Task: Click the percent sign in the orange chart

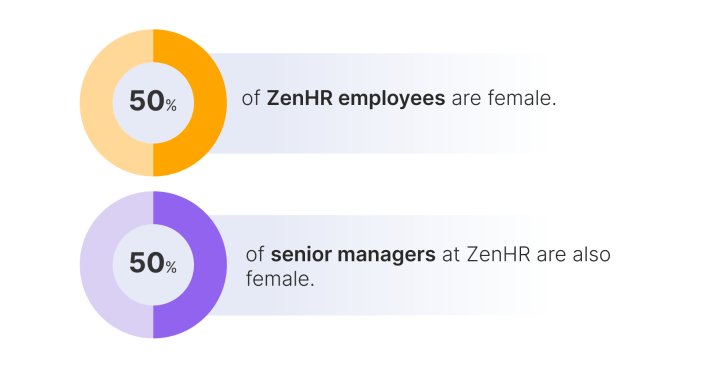Action: tap(171, 105)
